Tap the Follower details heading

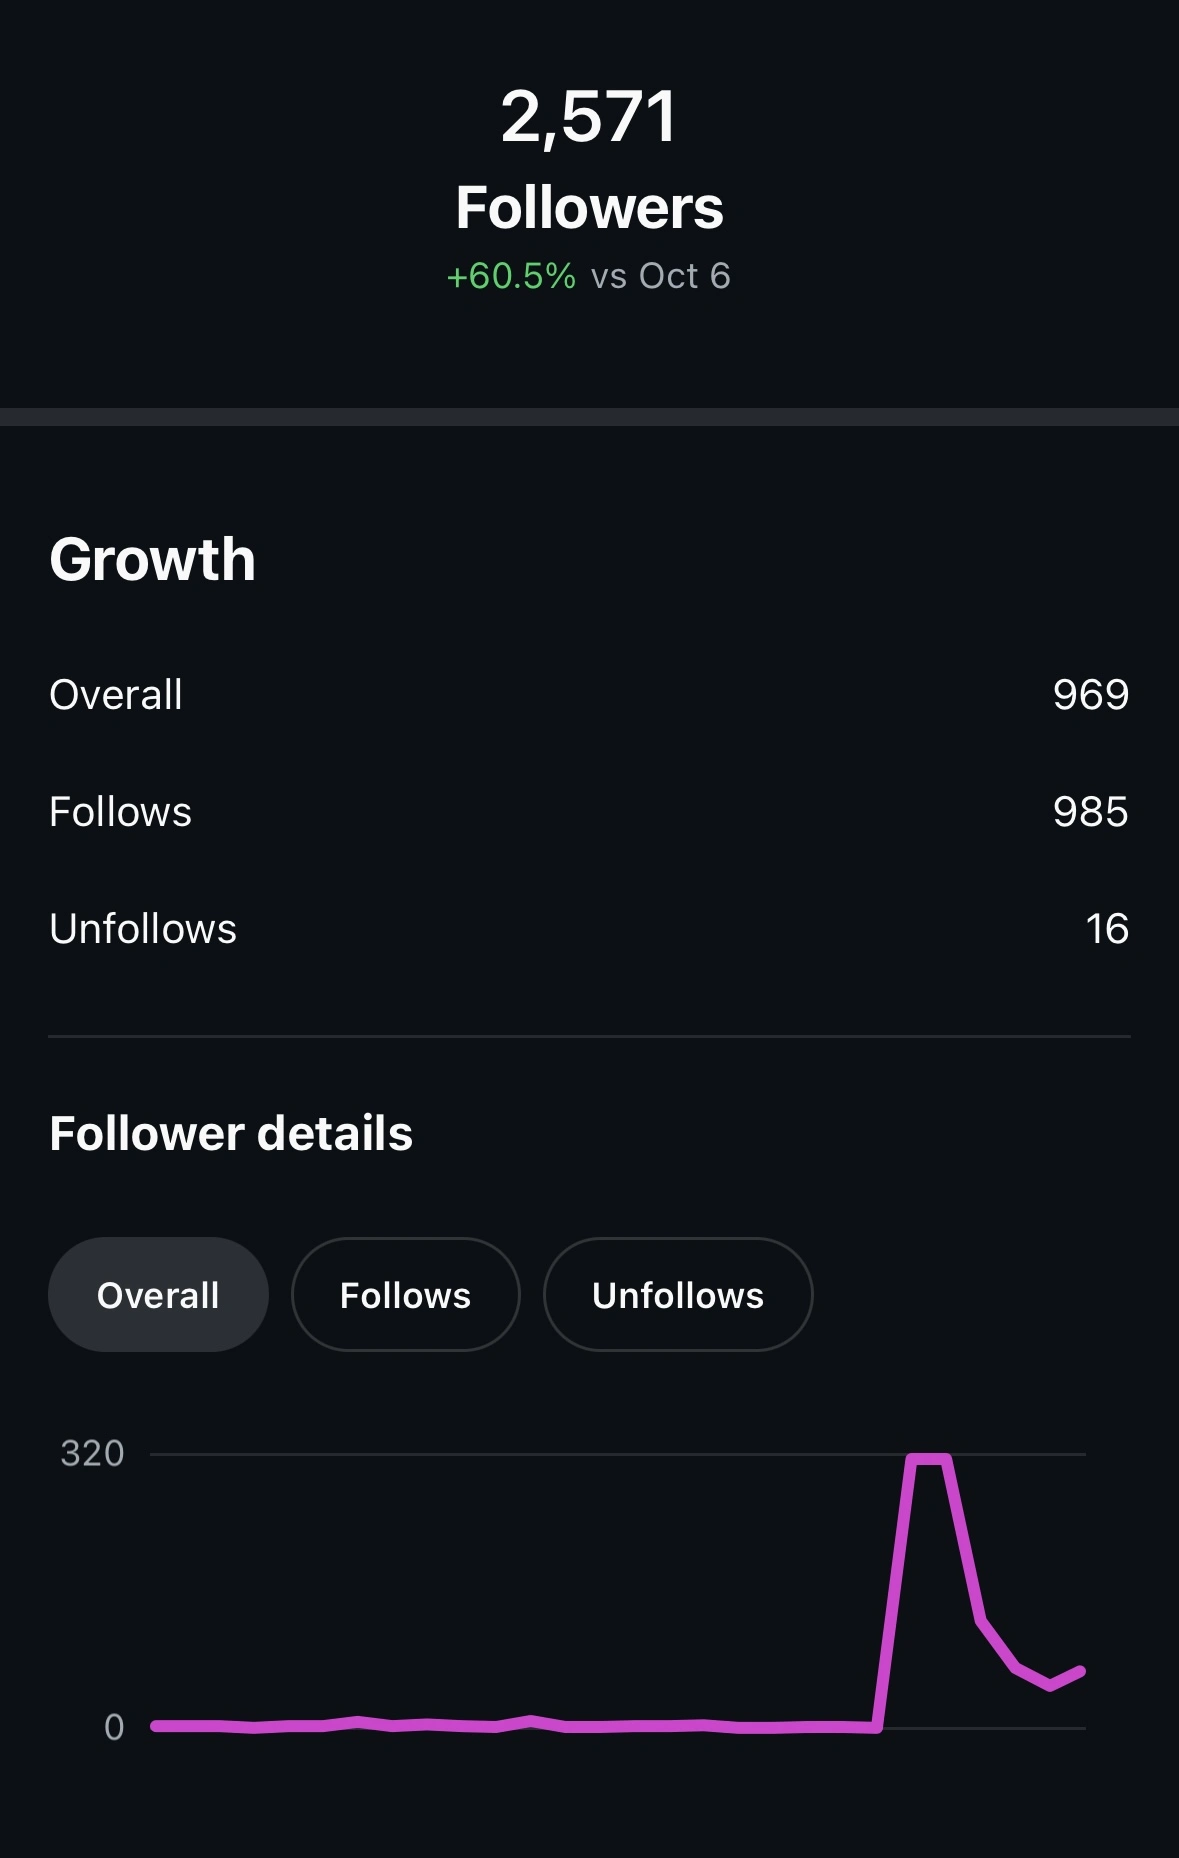[x=231, y=1133]
